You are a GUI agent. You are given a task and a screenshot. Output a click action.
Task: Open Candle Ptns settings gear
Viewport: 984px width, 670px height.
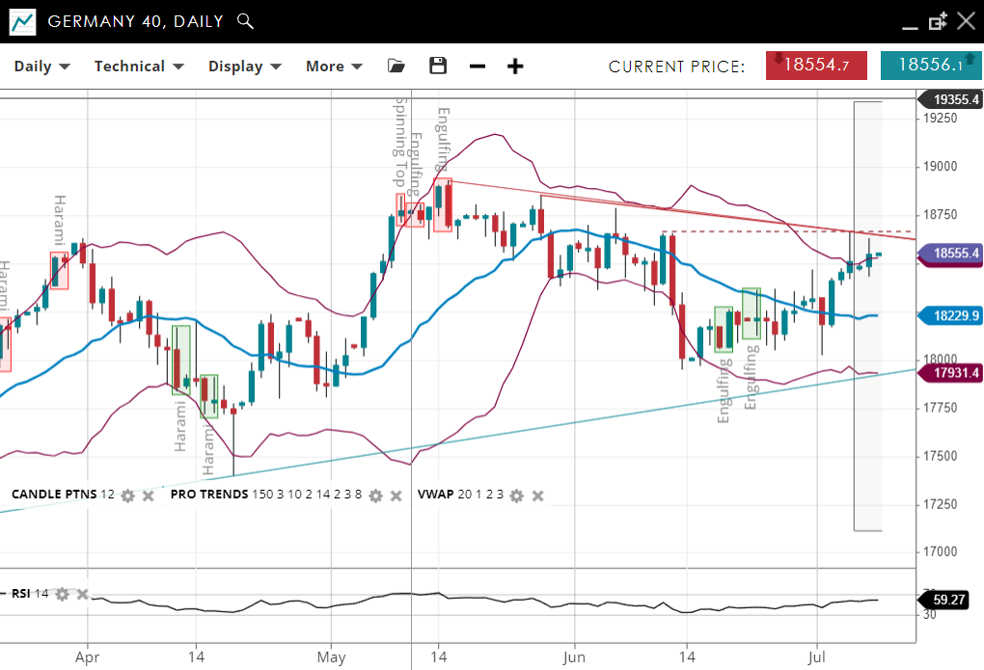tap(128, 495)
